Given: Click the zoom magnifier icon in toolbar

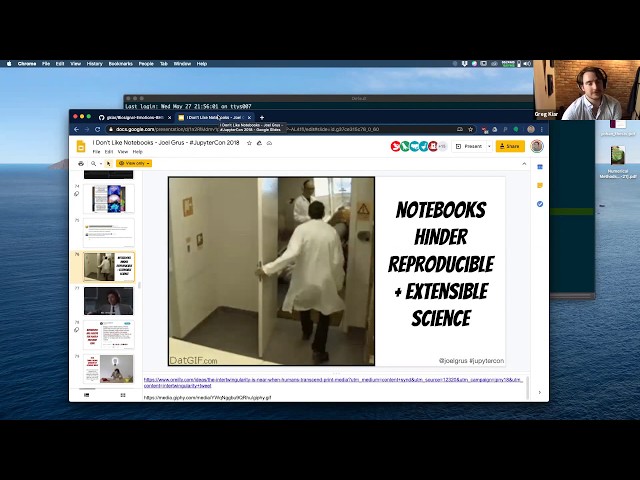Looking at the screenshot, I should pos(93,163).
